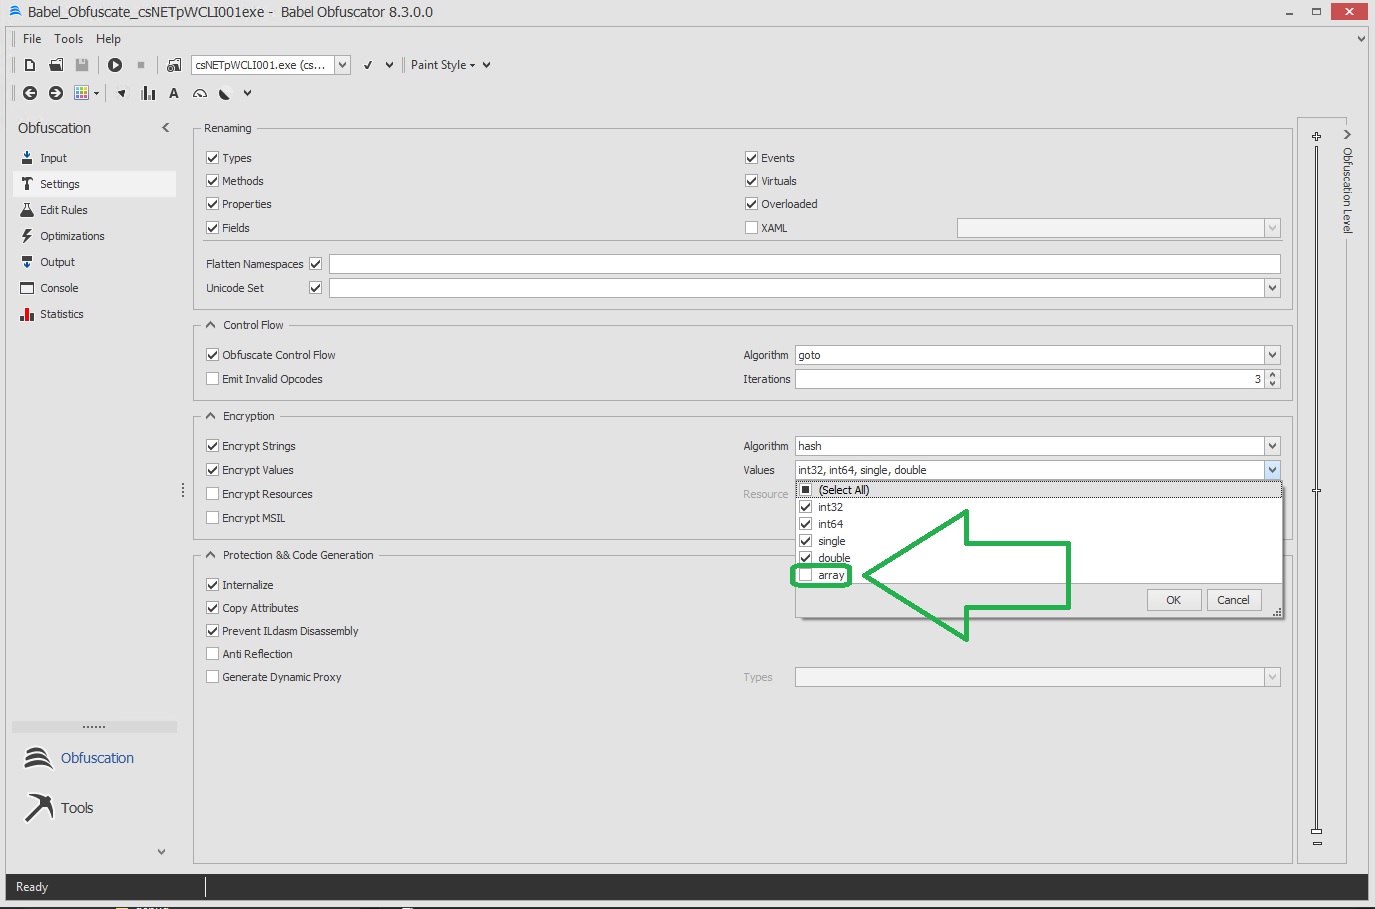Open a project using the folder icon

[56, 65]
